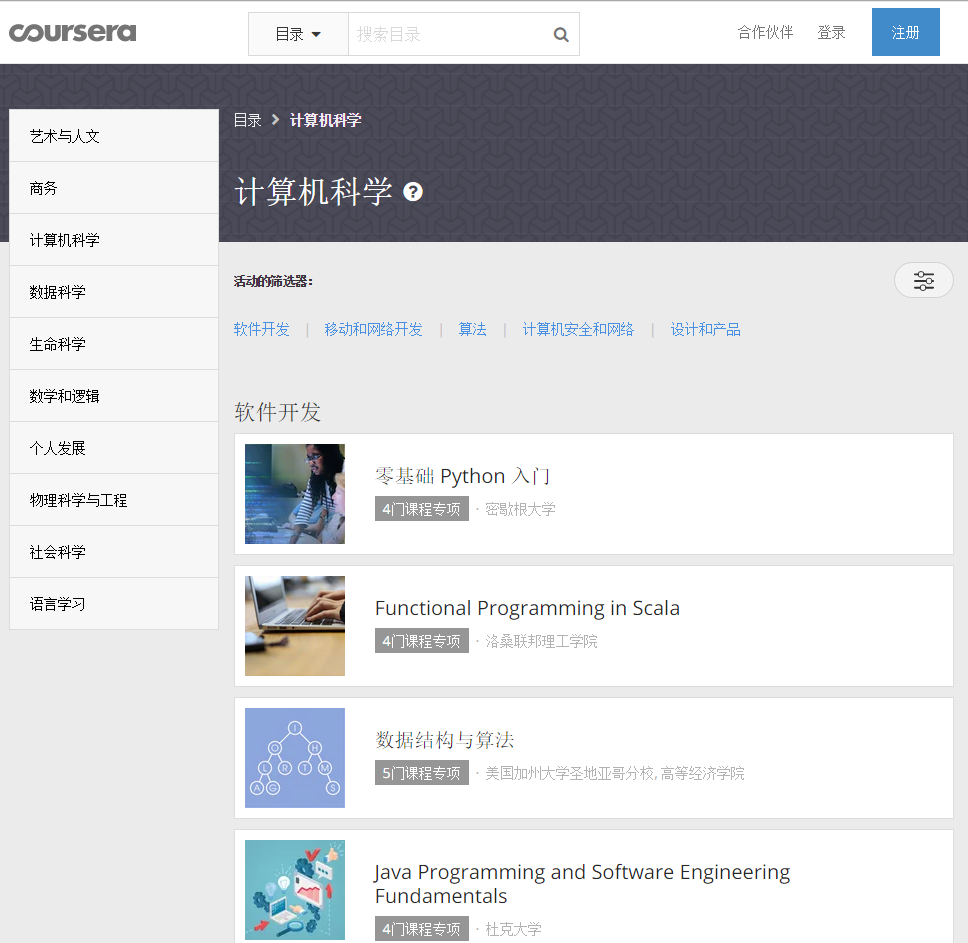
Task: Click the Coursera logo
Action: coord(72,33)
